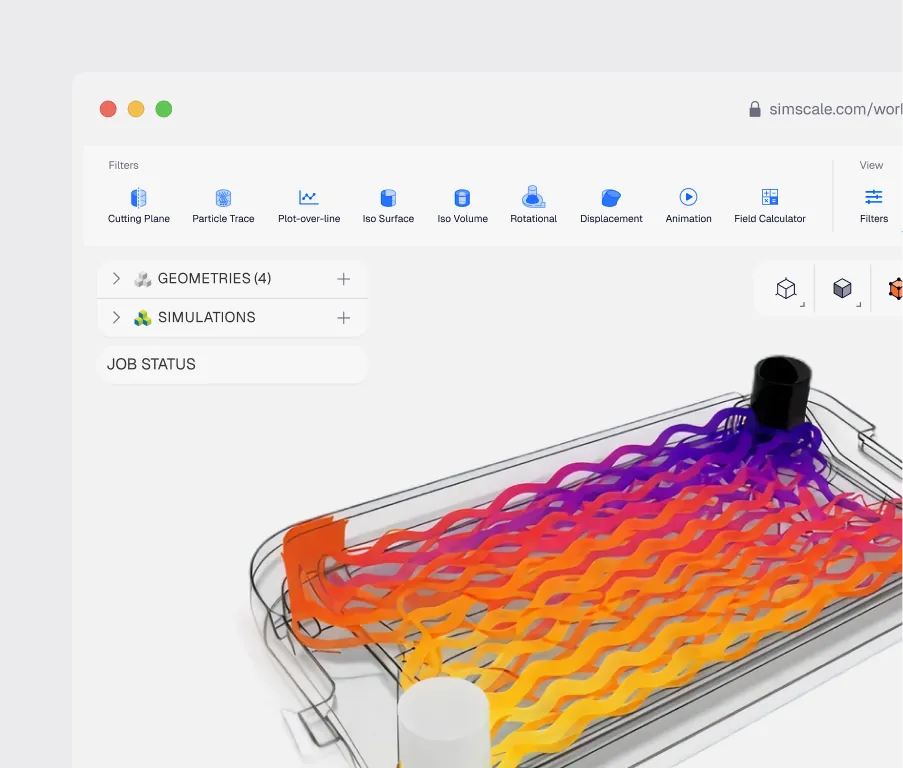Switch to solid shaded cube view
Image resolution: width=903 pixels, height=768 pixels.
(842, 288)
